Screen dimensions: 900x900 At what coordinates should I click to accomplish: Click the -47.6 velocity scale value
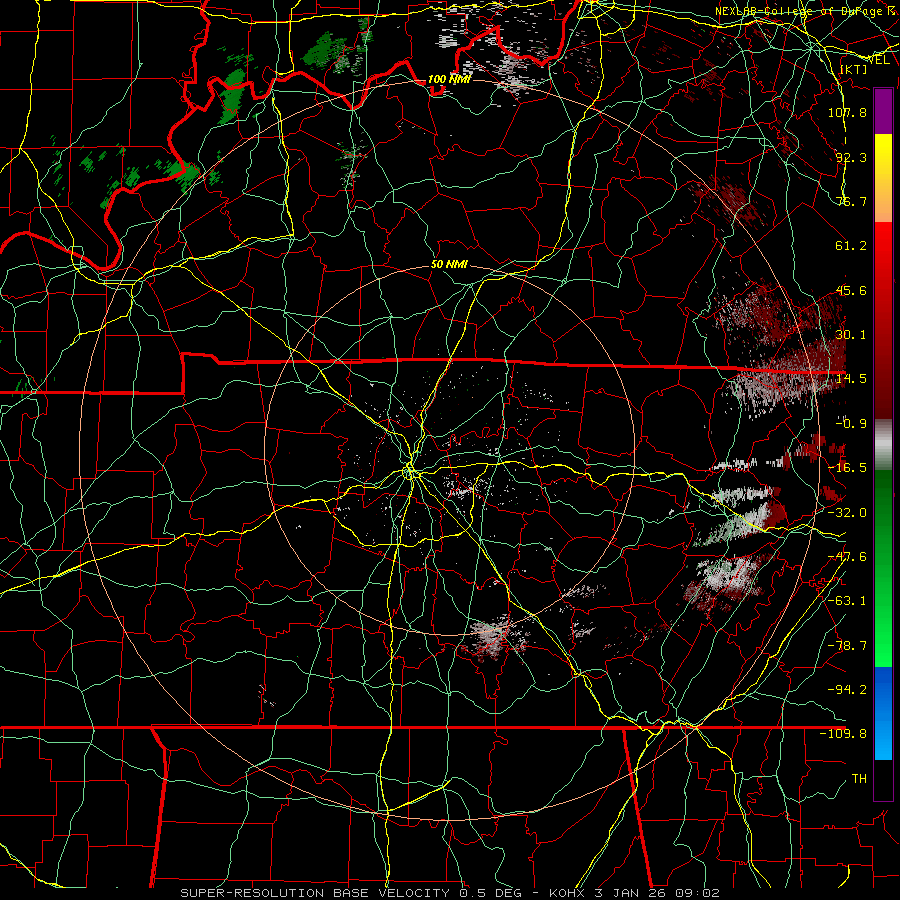click(847, 557)
